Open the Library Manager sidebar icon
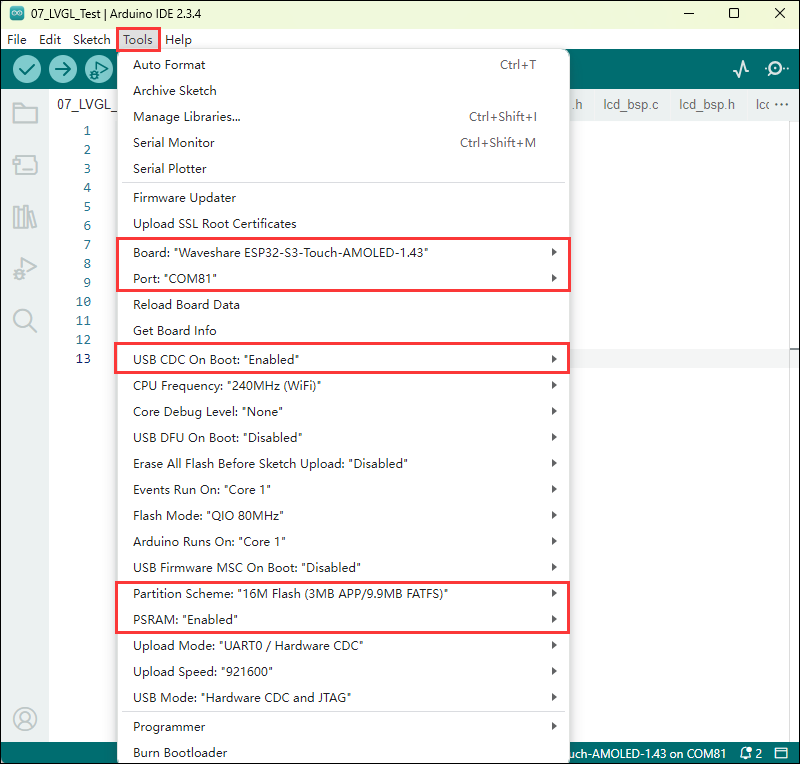Screen dimensions: 800x764 point(25,217)
